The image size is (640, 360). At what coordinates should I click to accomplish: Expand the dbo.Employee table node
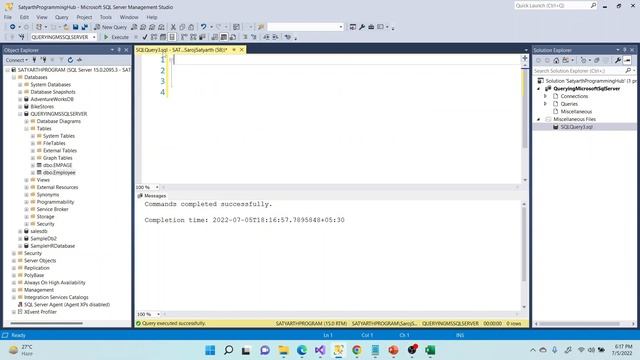coord(33,173)
